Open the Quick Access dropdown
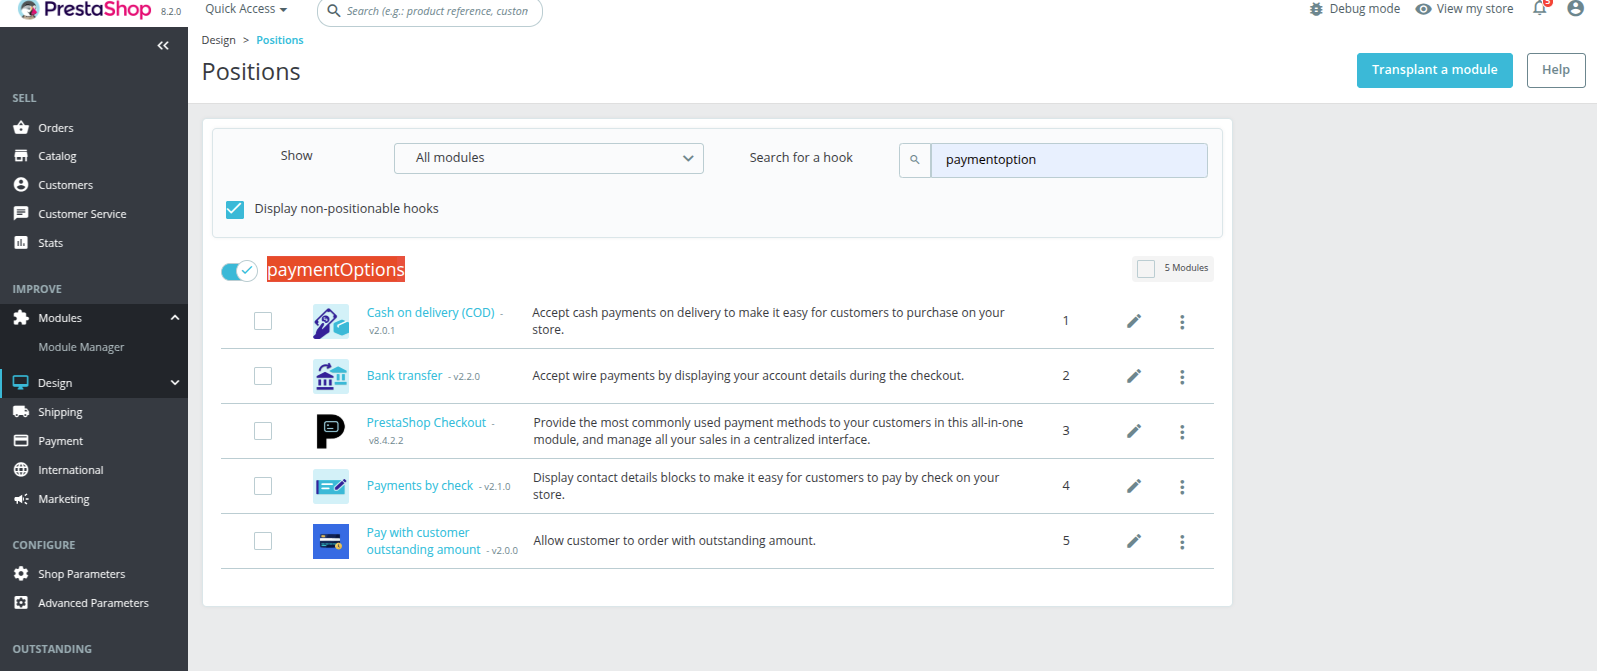The height and width of the screenshot is (671, 1597). [246, 9]
